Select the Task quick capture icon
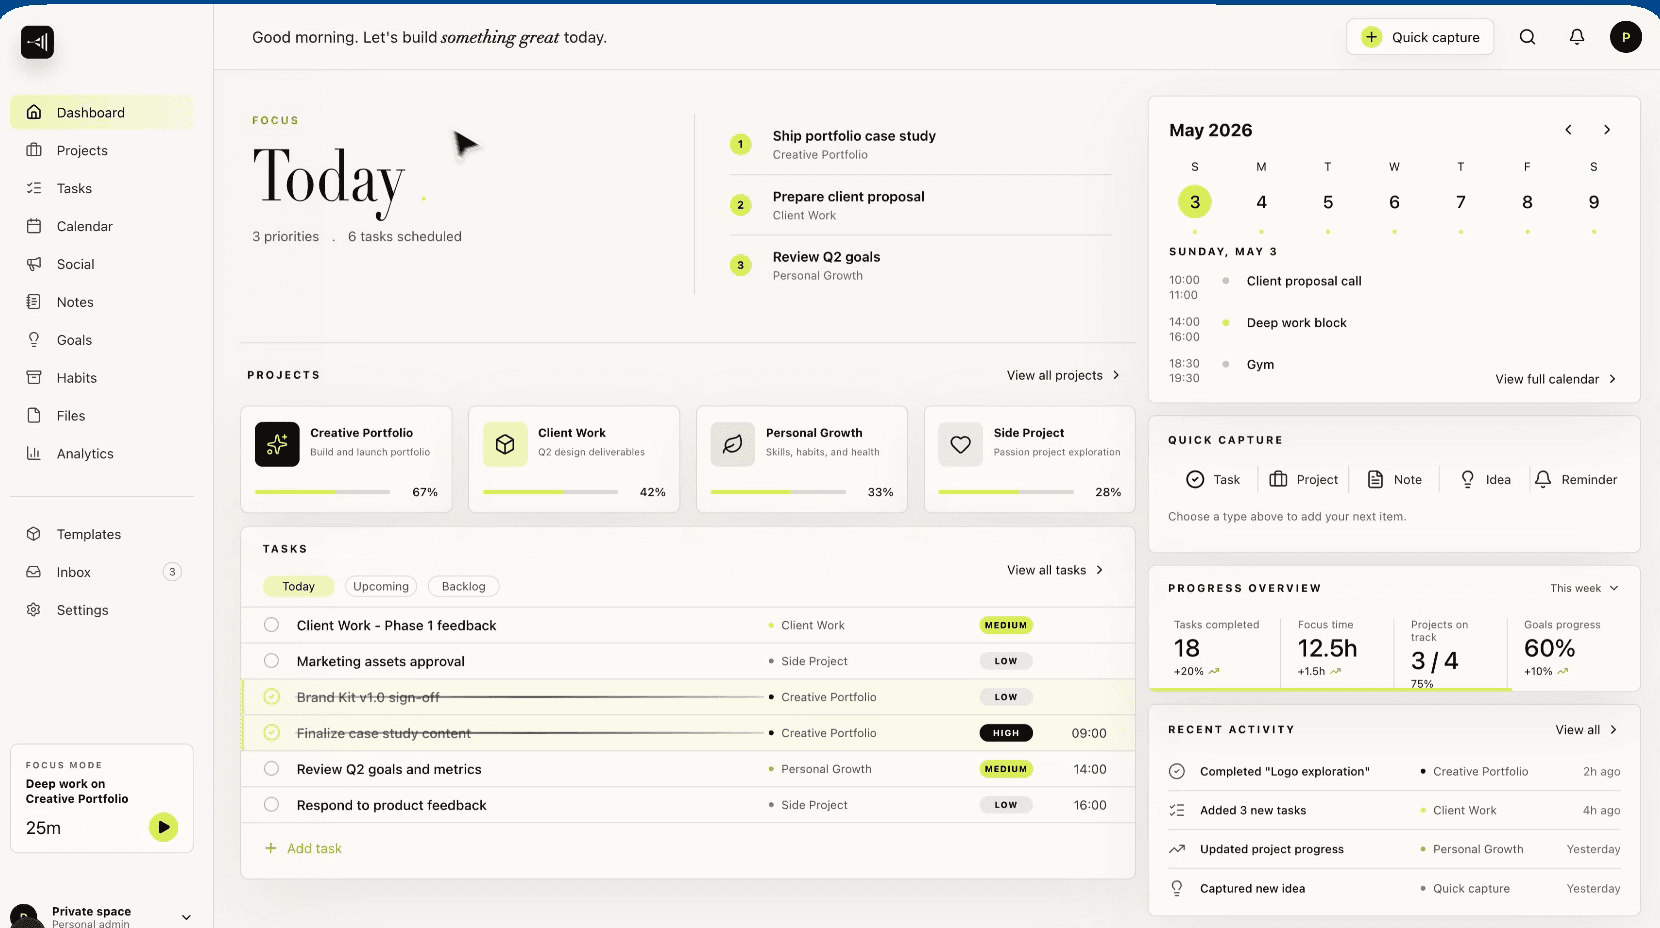Screen dimensions: 1660x928 pyautogui.click(x=1195, y=479)
